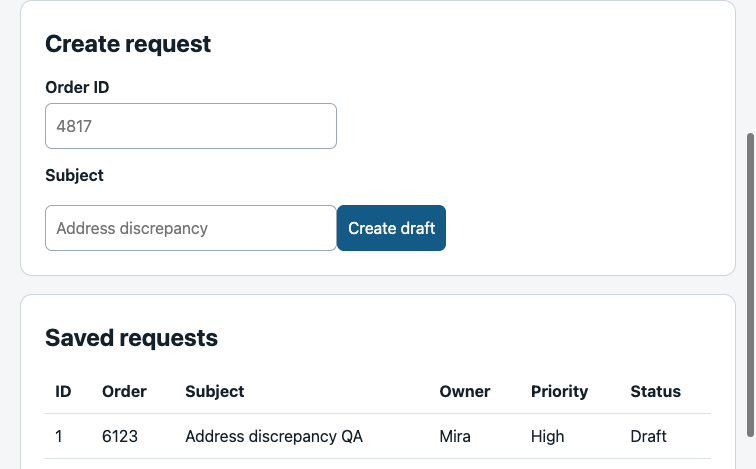Click the Status column header

[656, 391]
